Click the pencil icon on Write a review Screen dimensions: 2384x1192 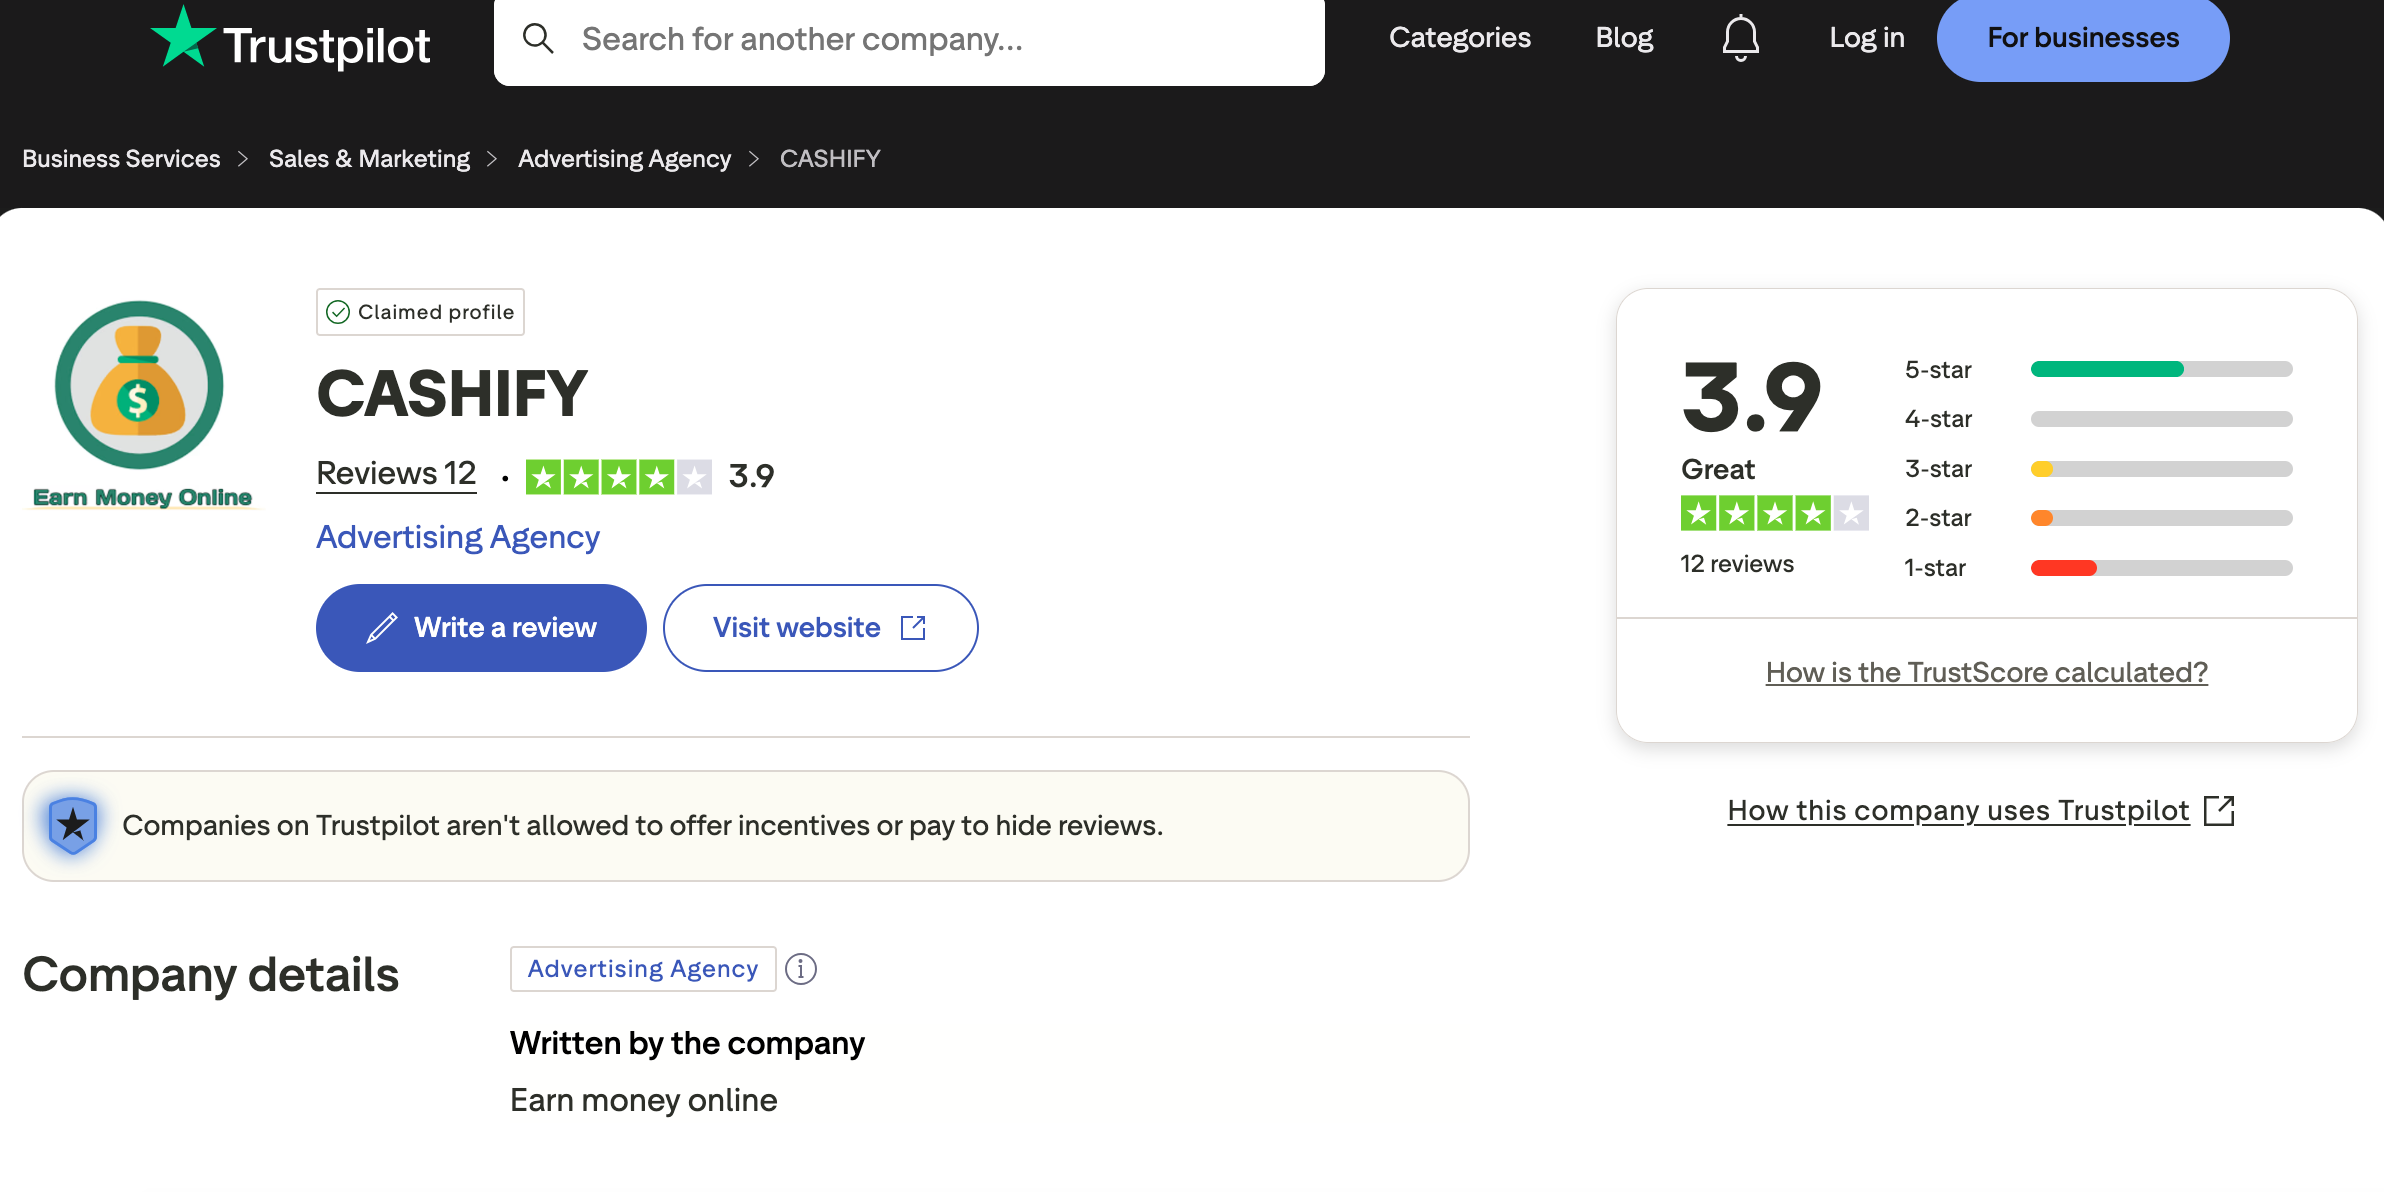point(381,628)
